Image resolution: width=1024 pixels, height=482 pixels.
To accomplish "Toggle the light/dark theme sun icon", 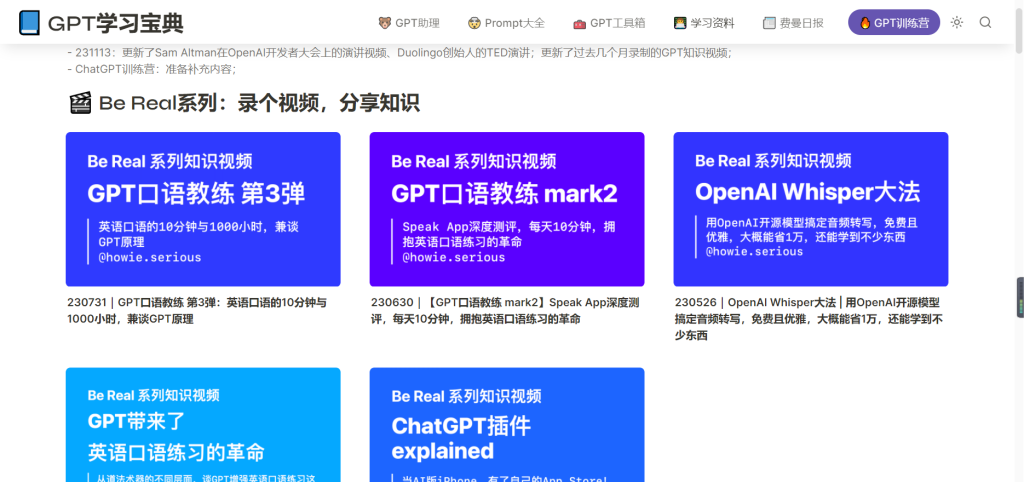I will [x=957, y=22].
